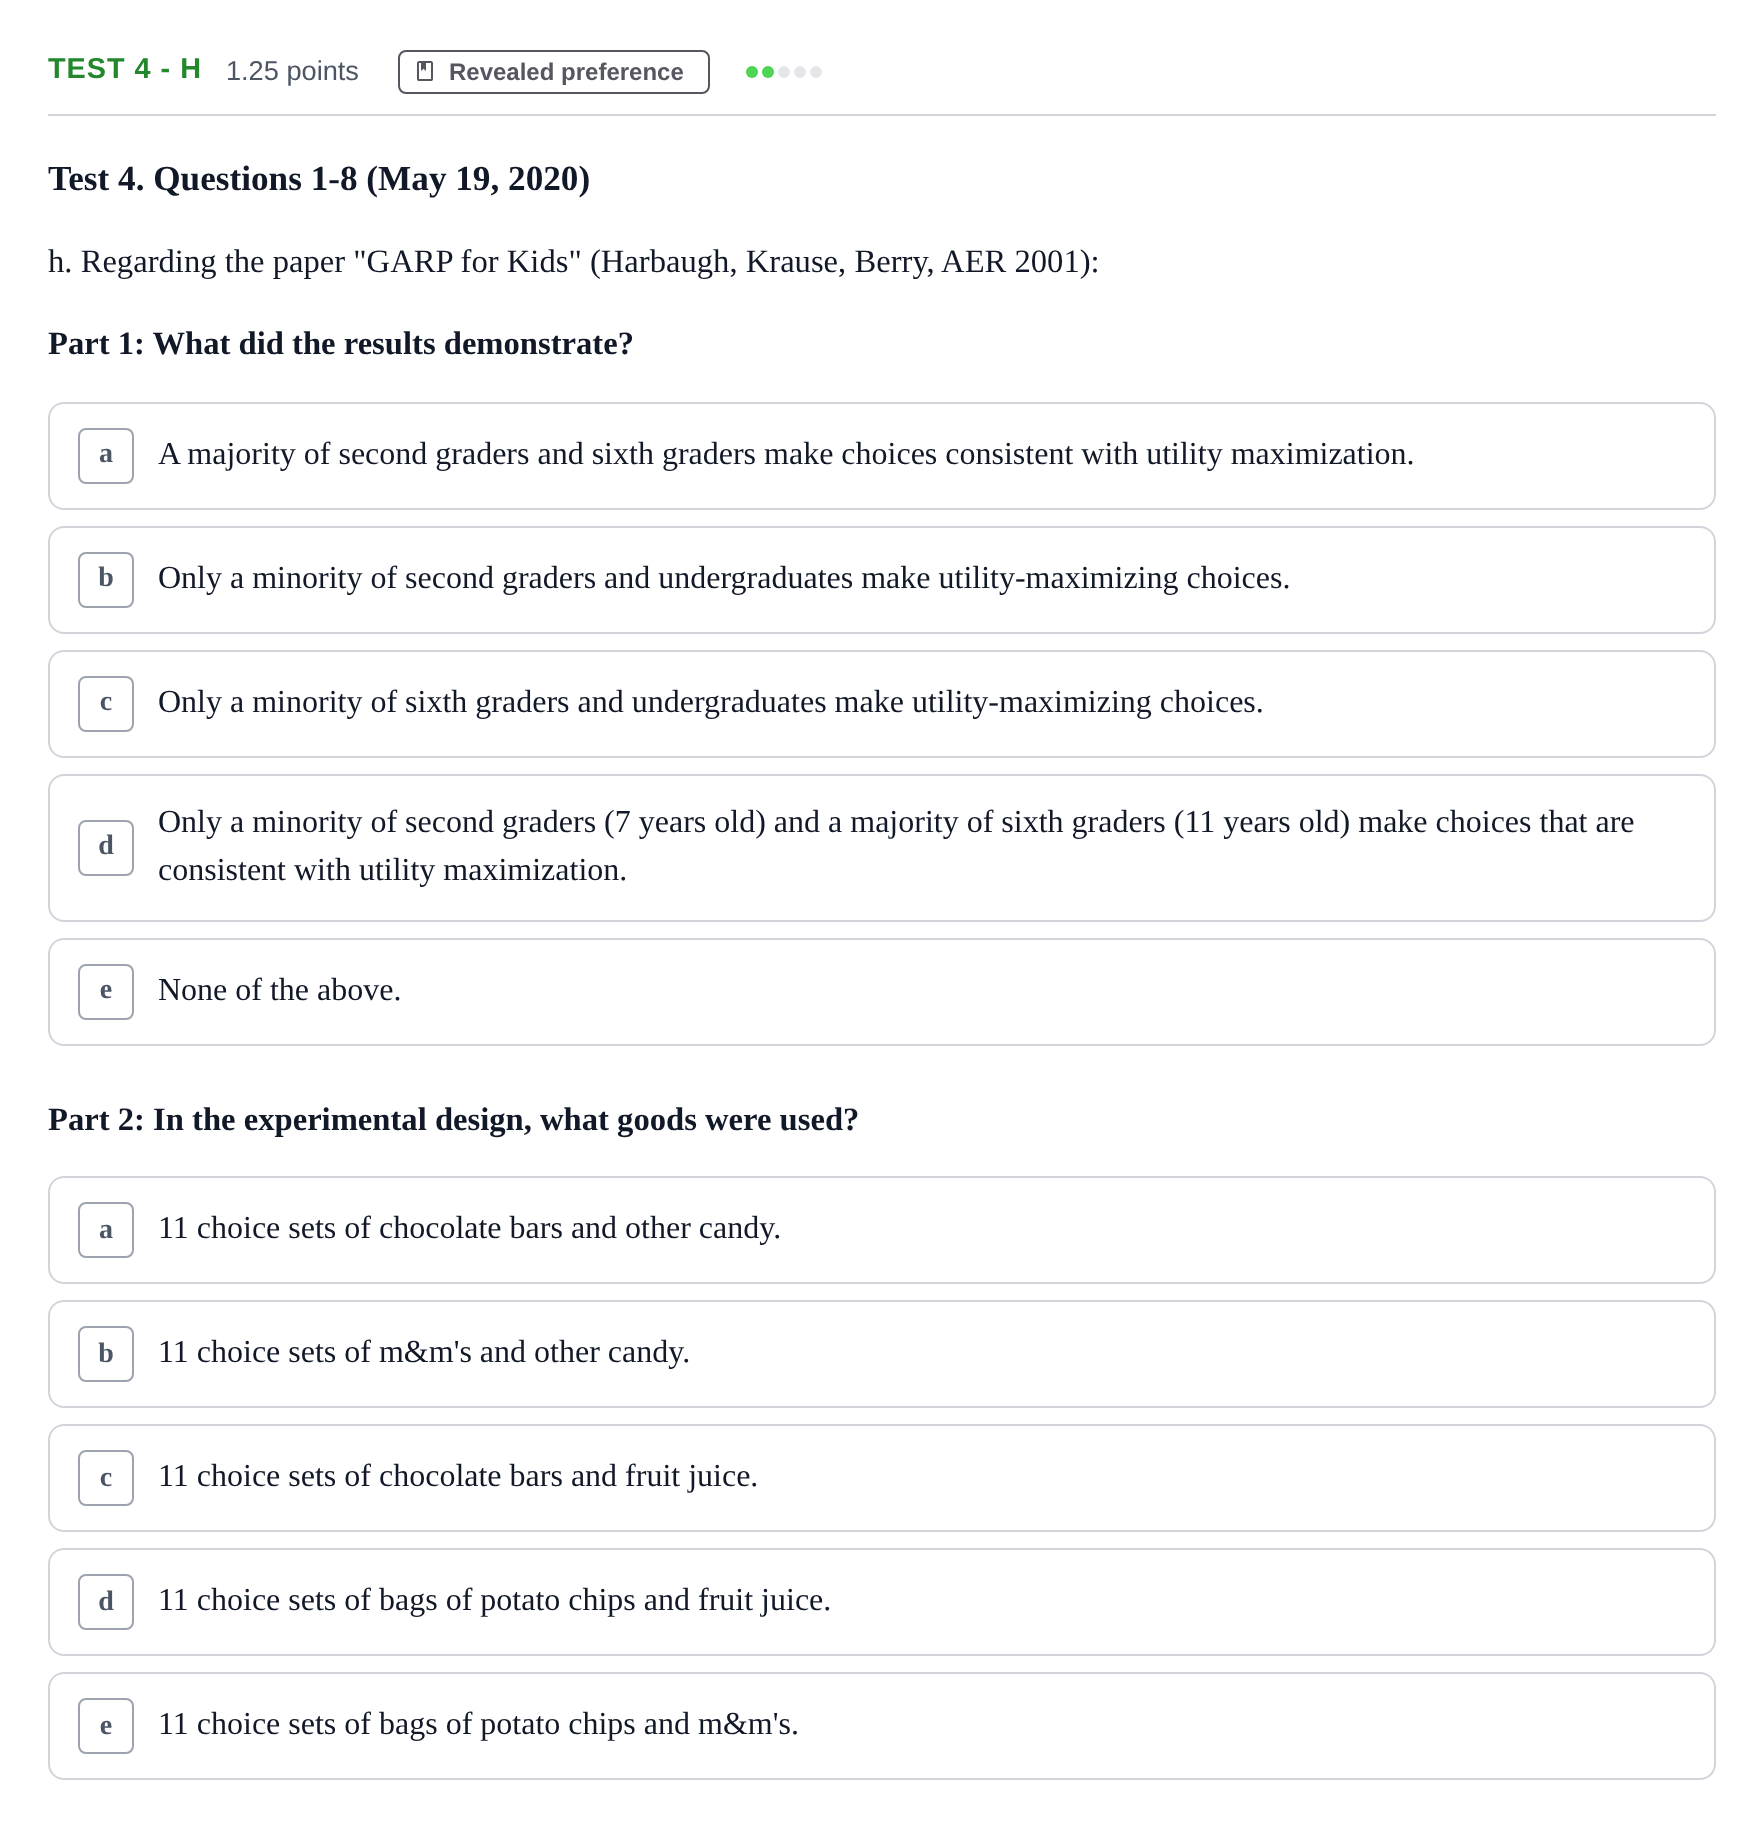1764x1846 pixels.
Task: Click the Part 2 letter box d
Action: 106,1602
